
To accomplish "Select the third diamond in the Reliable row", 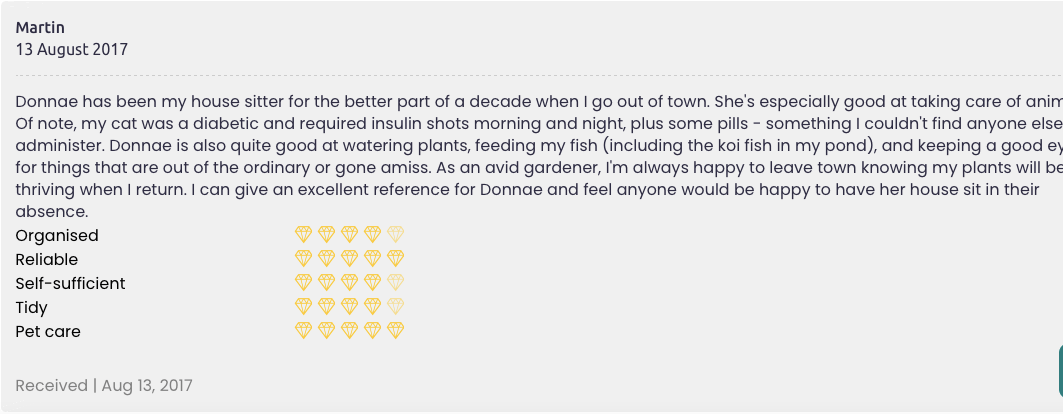I will (350, 259).
